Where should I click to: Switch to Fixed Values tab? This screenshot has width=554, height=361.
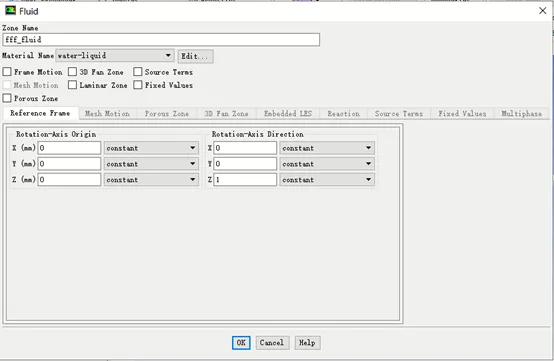click(x=462, y=114)
